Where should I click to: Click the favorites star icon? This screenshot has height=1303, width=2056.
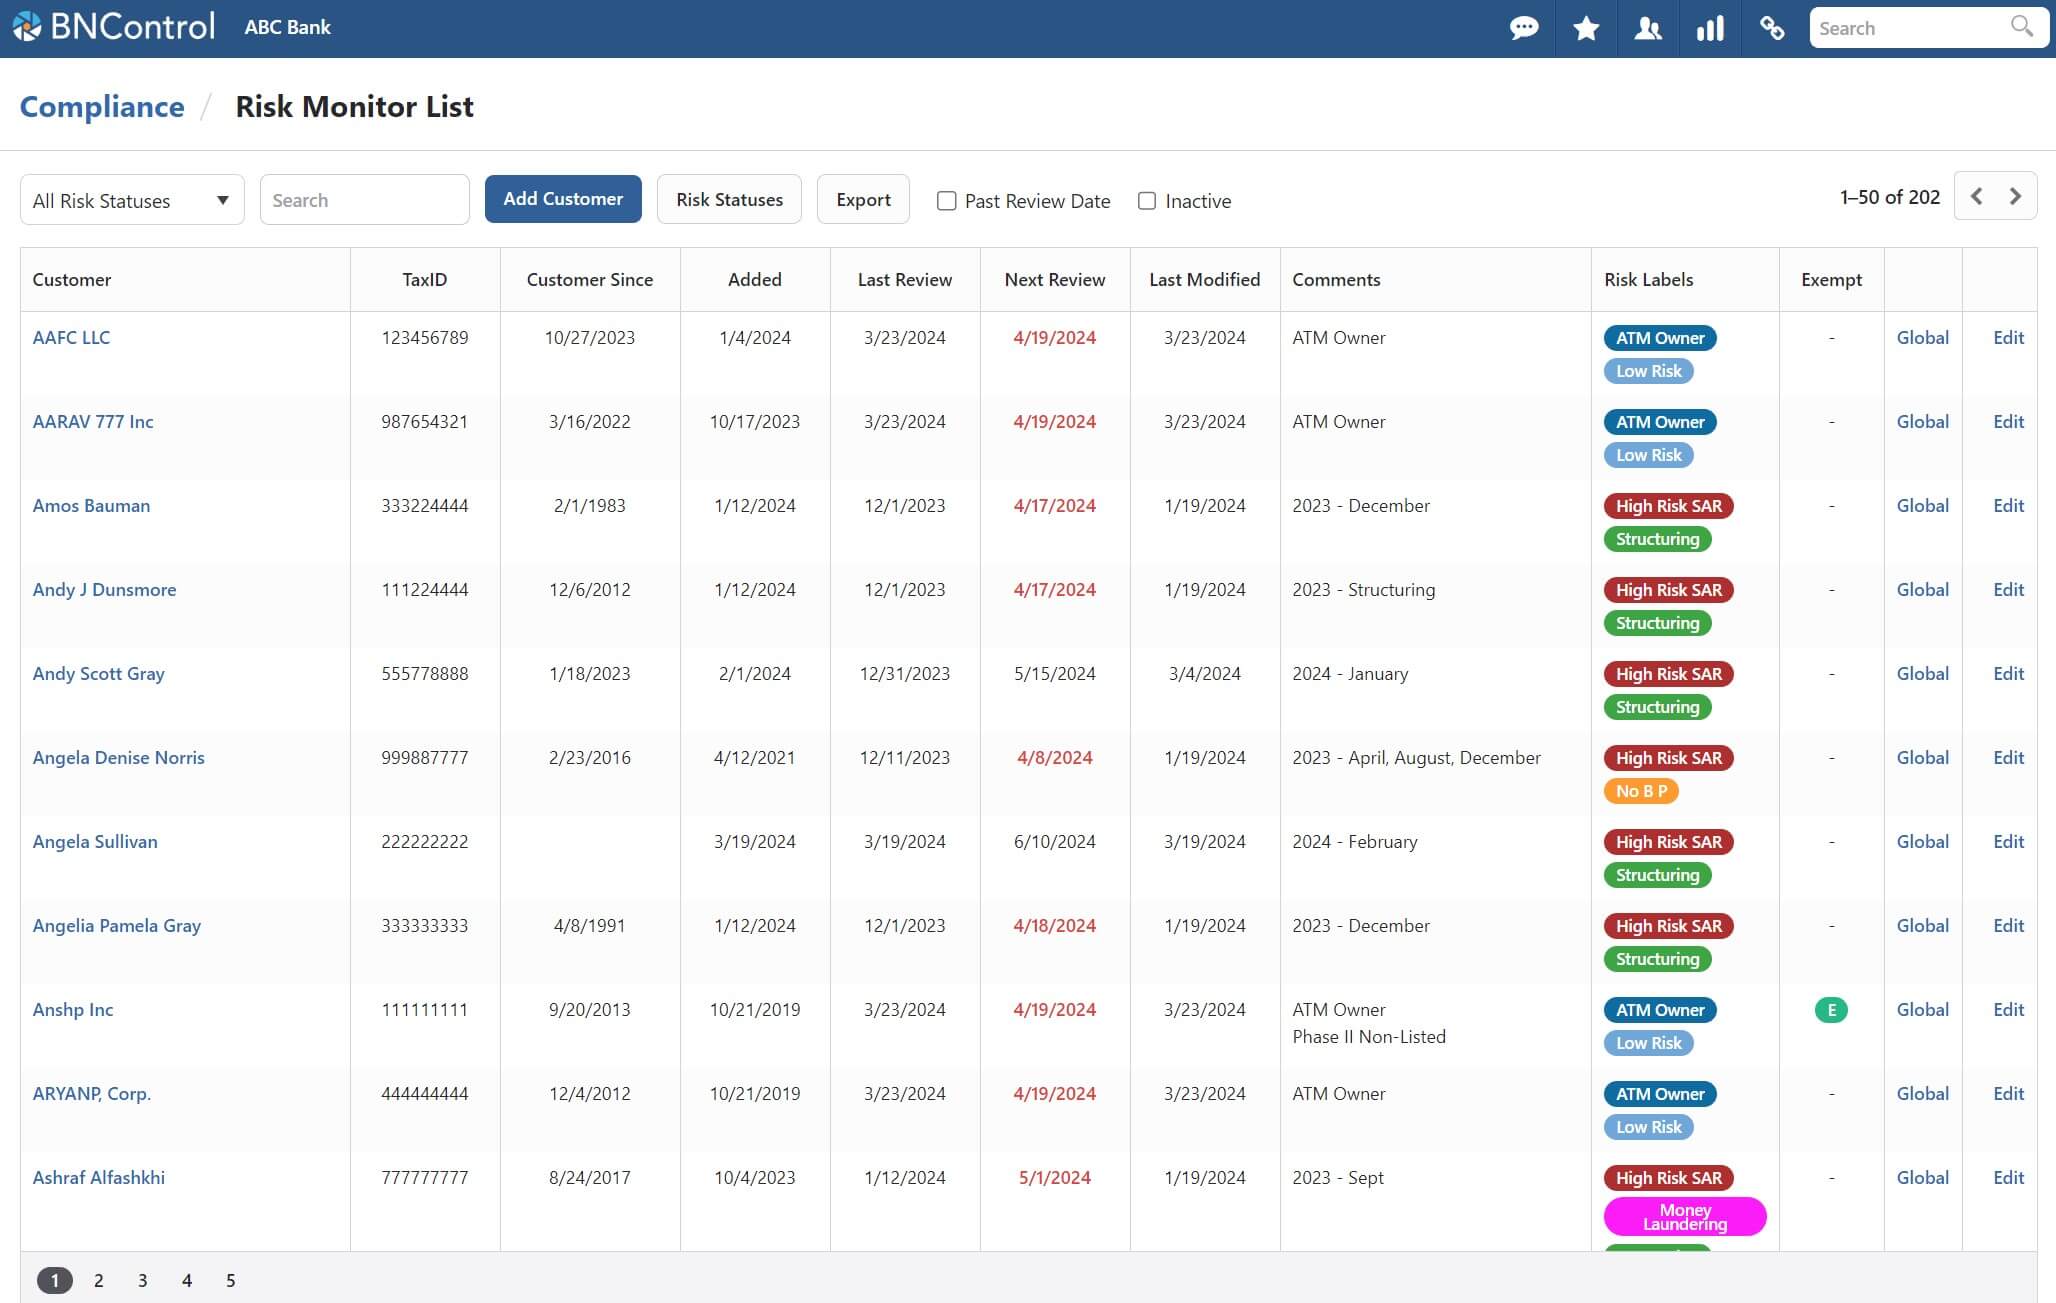click(1586, 28)
